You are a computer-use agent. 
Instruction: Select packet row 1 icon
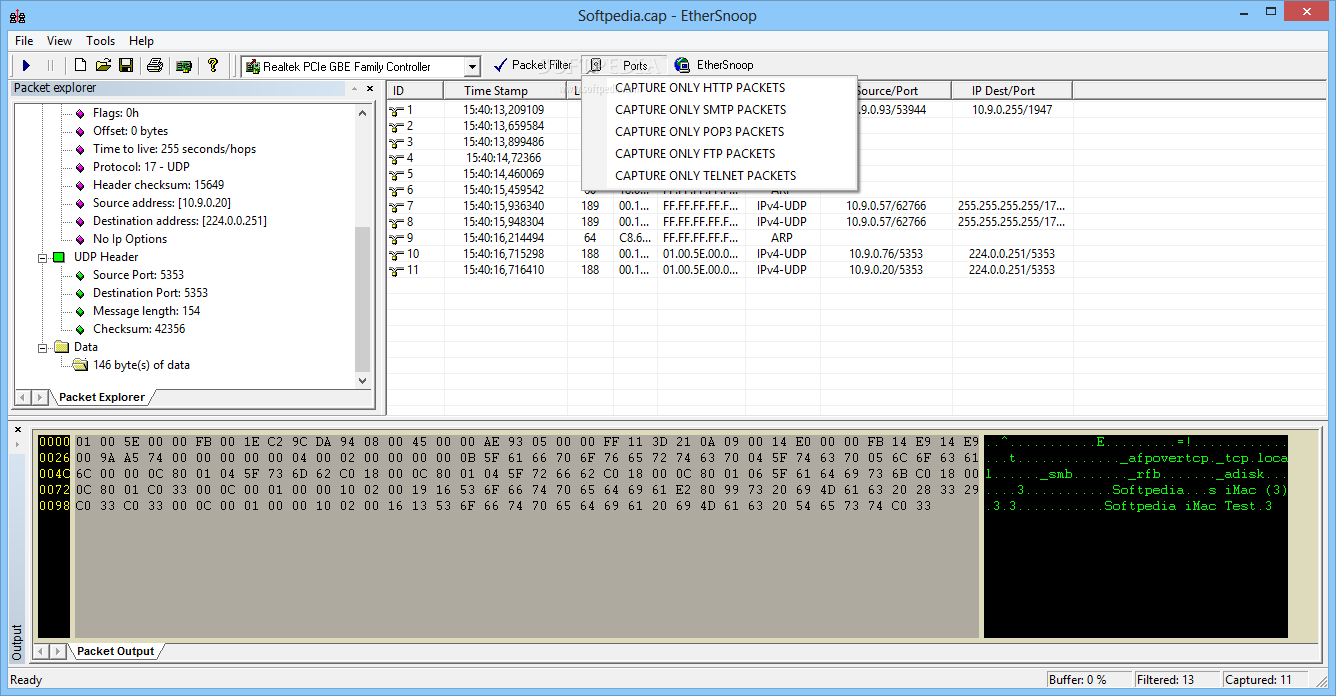point(397,110)
